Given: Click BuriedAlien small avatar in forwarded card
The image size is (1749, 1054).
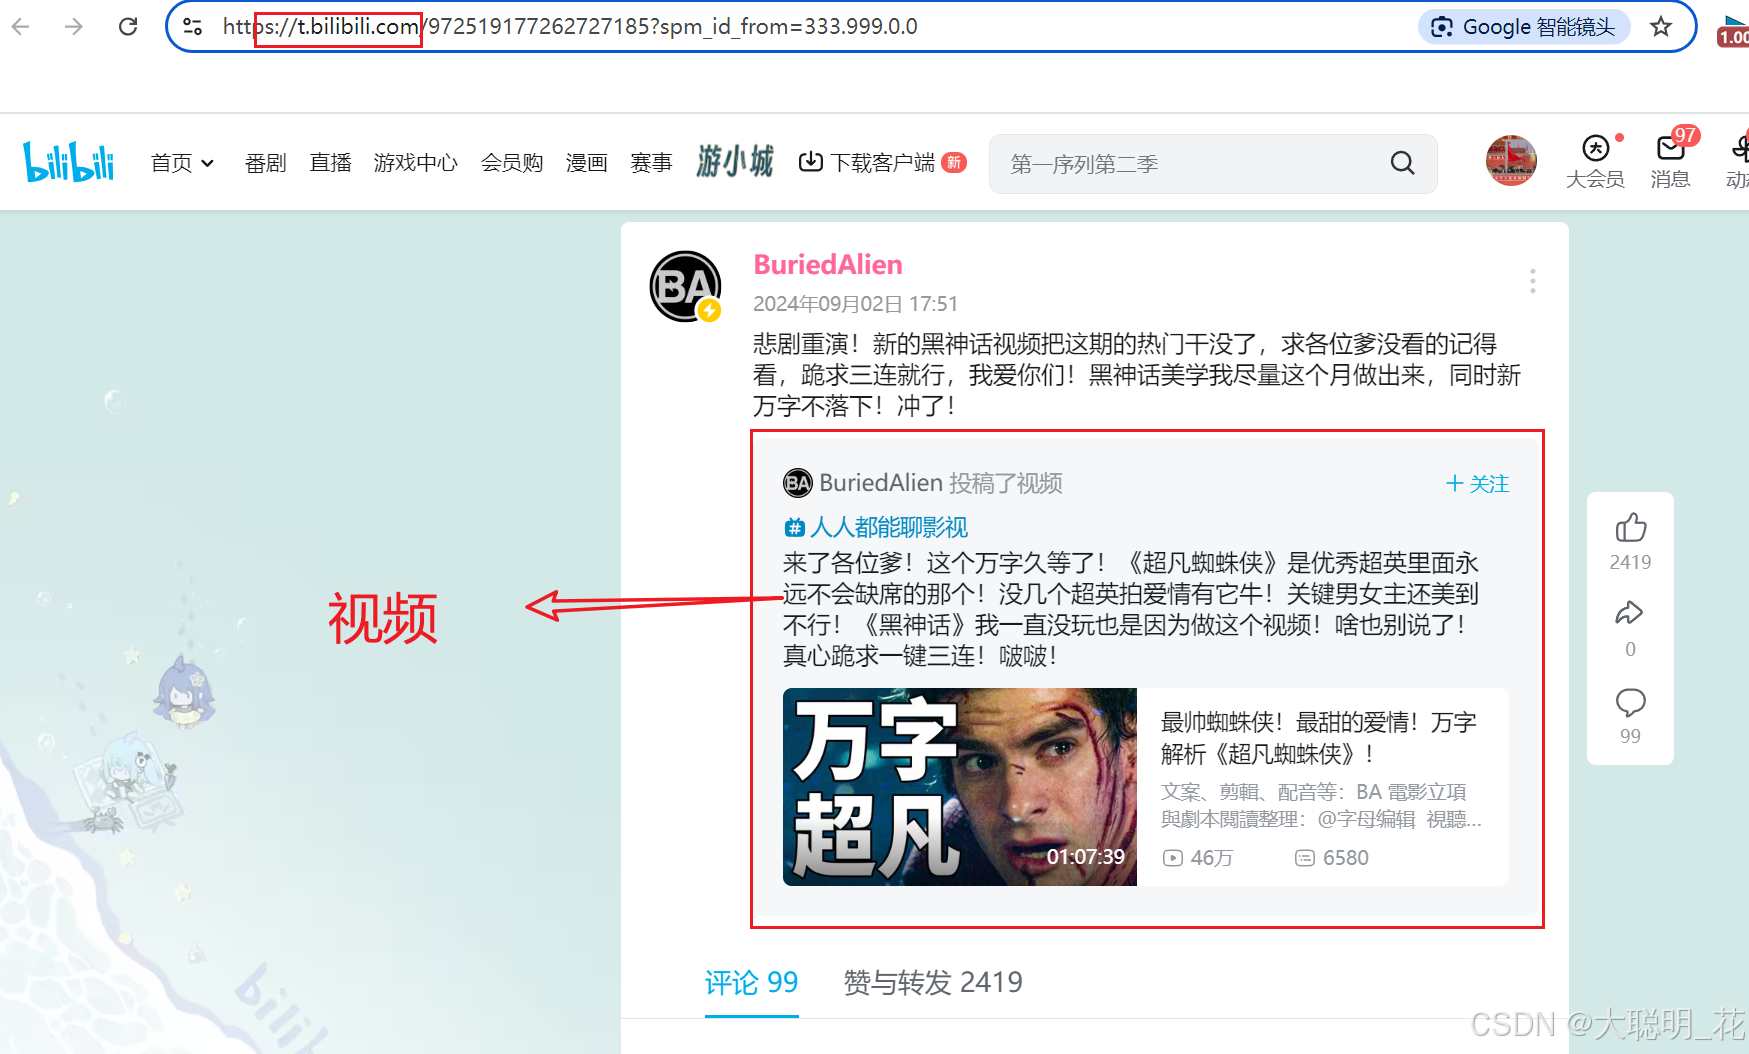Looking at the screenshot, I should coord(797,484).
